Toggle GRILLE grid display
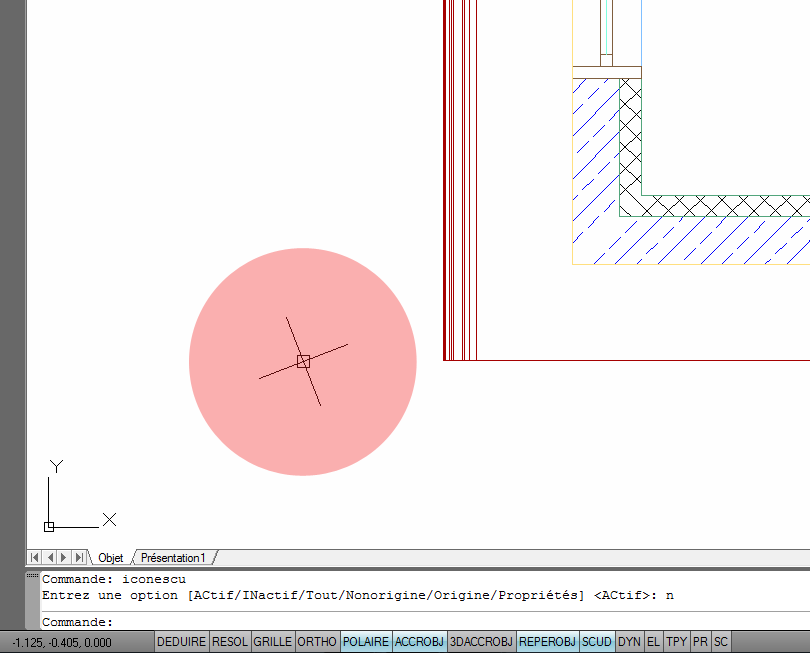 pos(272,641)
